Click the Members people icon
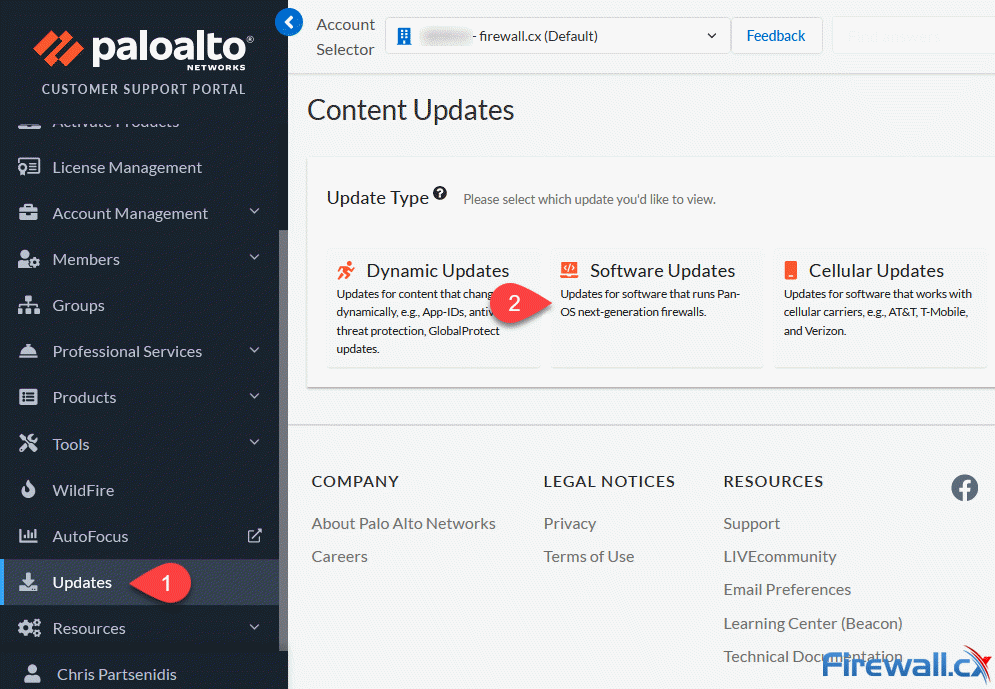The image size is (995, 689). [29, 259]
